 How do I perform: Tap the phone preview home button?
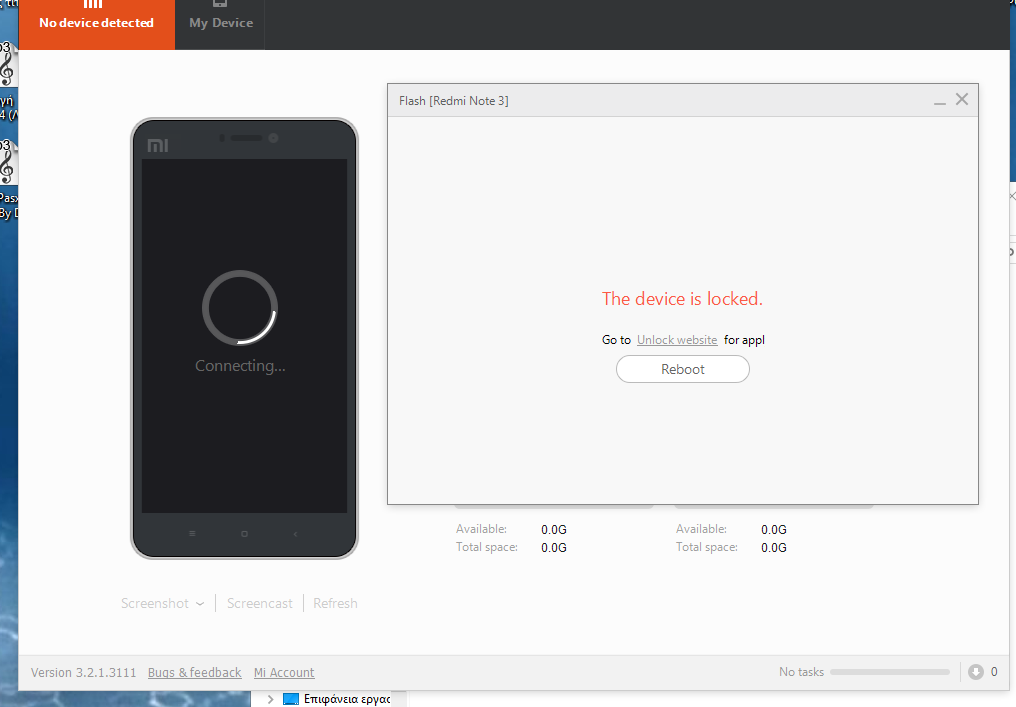coord(244,534)
